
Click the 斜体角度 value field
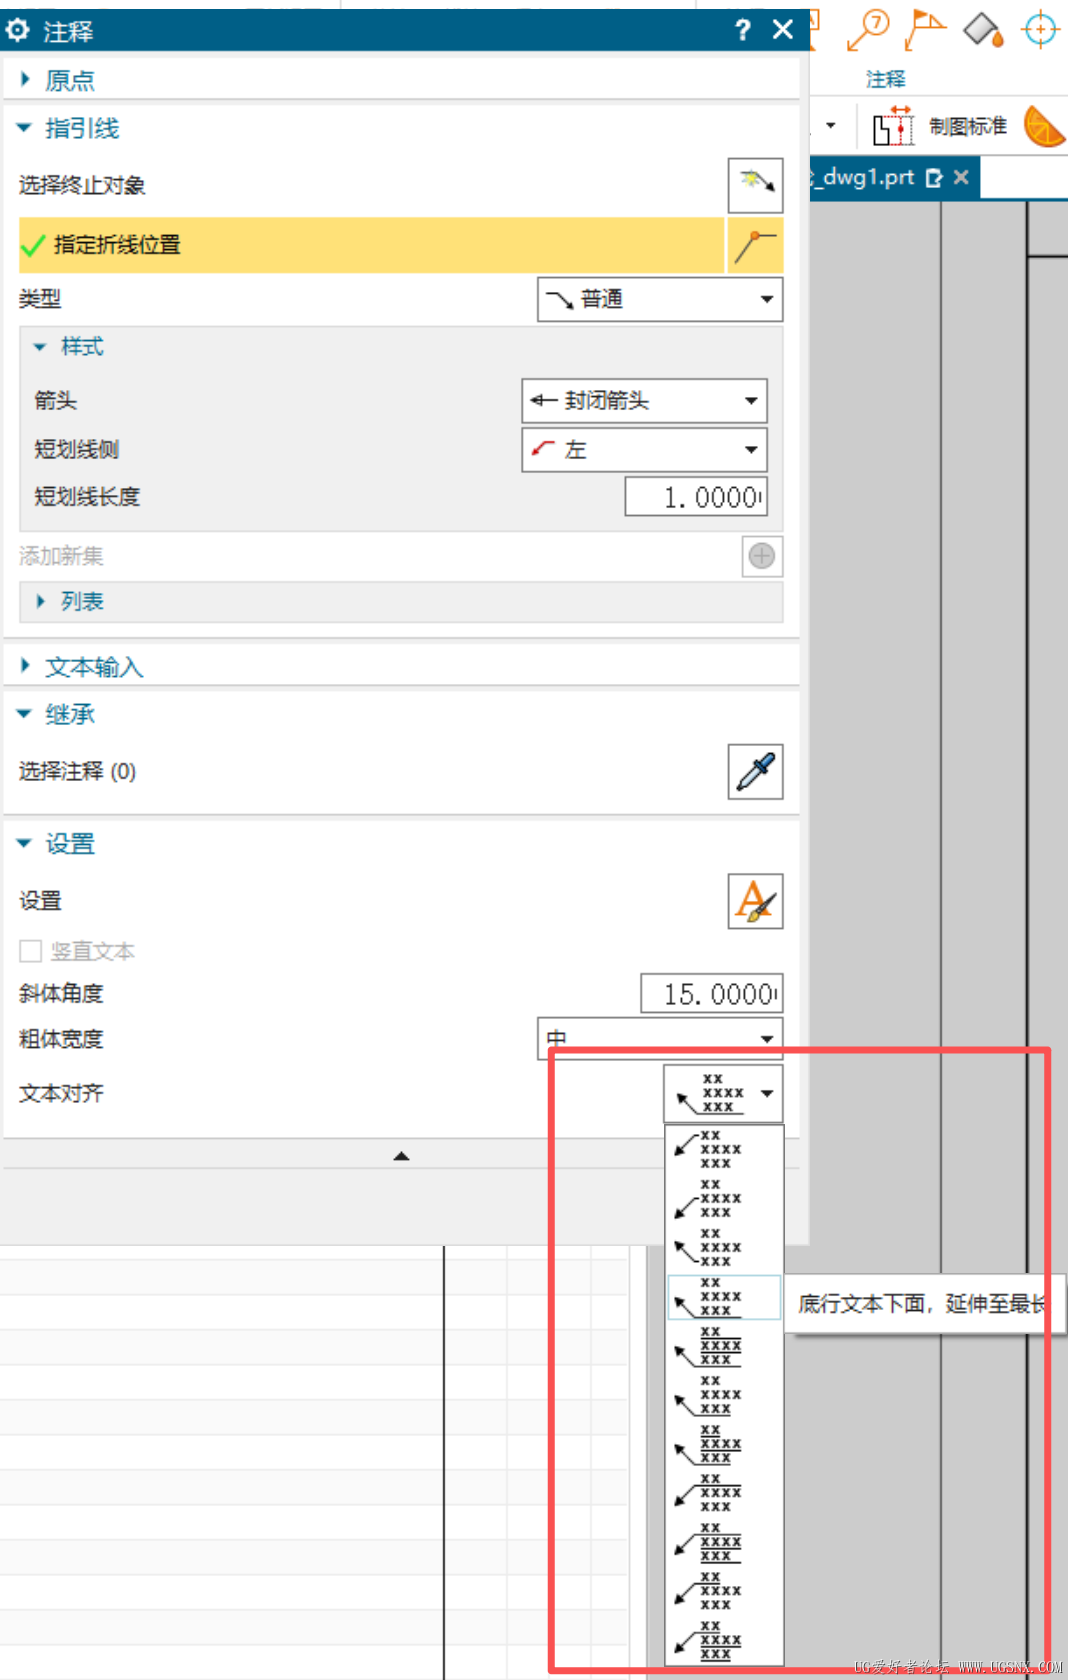[711, 994]
